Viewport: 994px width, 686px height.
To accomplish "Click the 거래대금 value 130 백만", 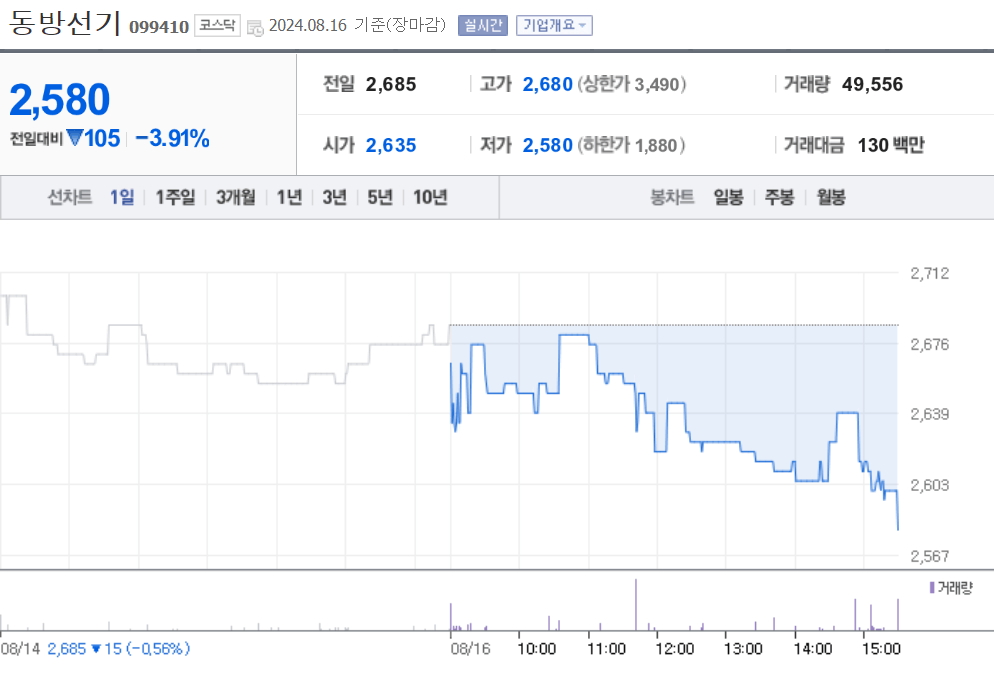I will pyautogui.click(x=891, y=145).
